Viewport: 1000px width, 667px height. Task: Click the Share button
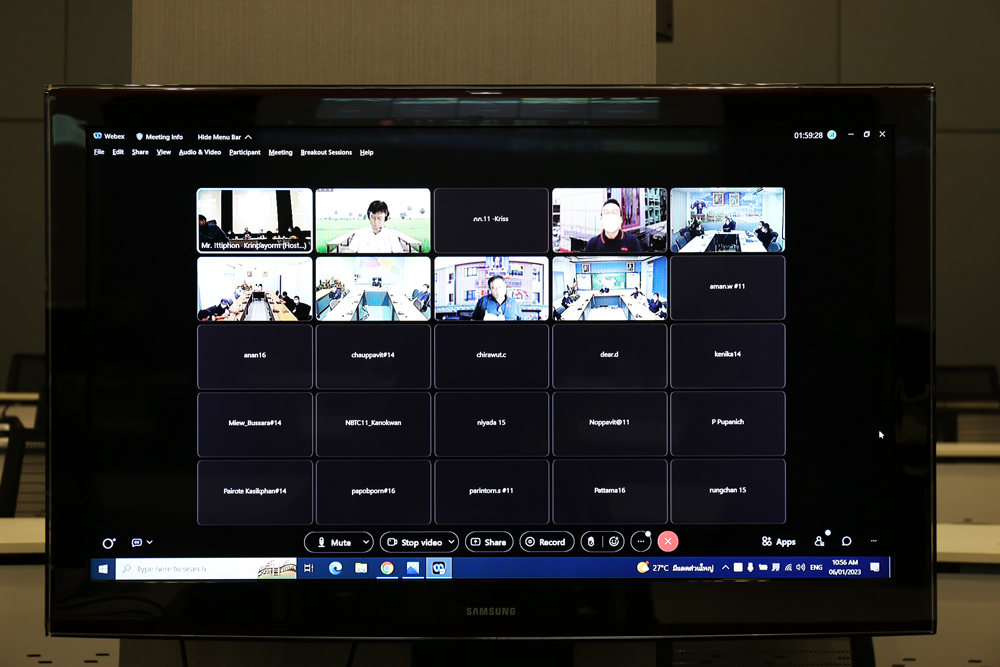click(x=489, y=542)
